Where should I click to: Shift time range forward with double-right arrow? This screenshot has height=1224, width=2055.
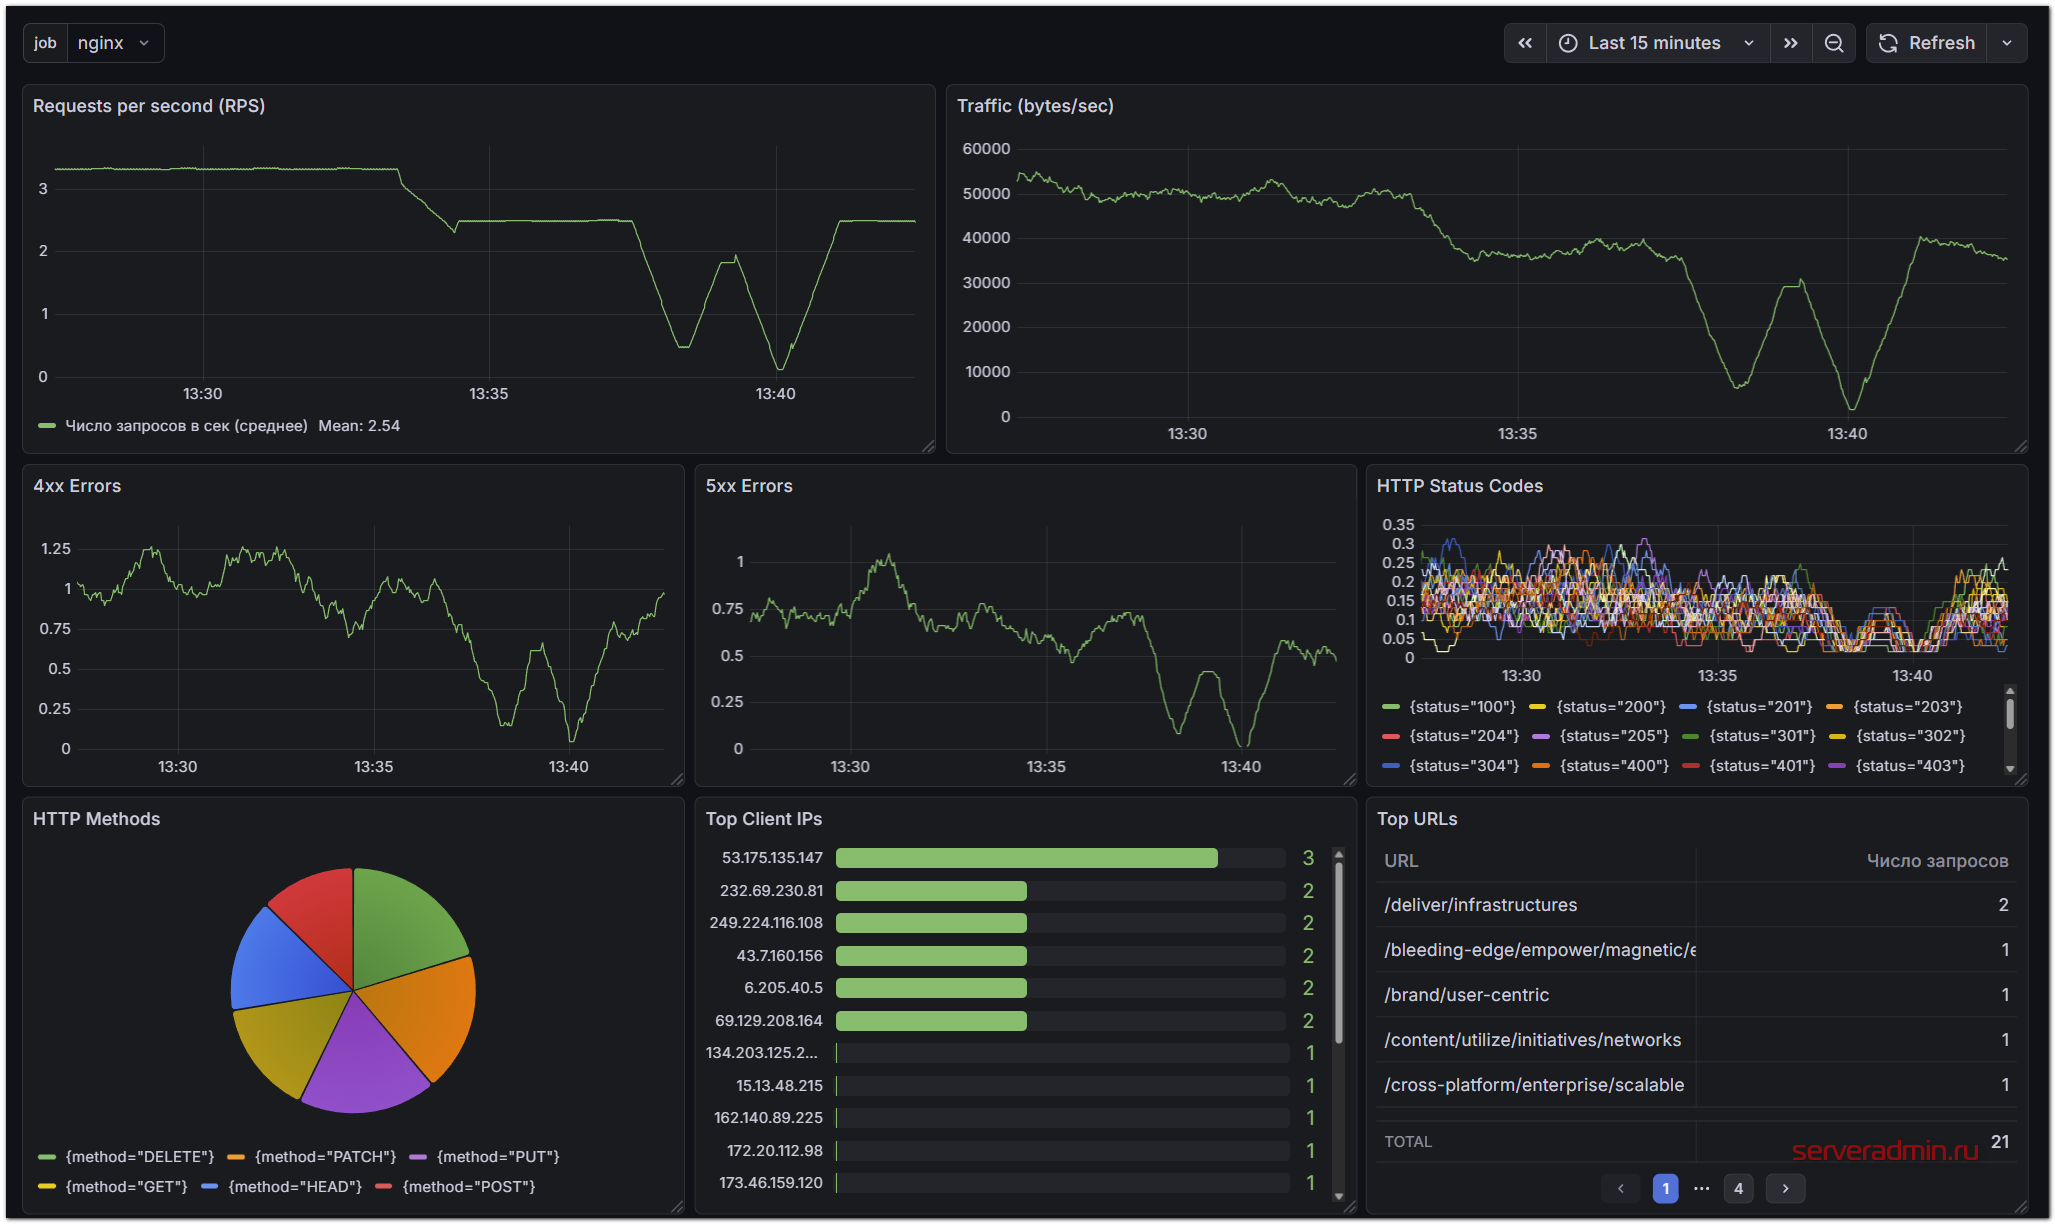[1791, 43]
